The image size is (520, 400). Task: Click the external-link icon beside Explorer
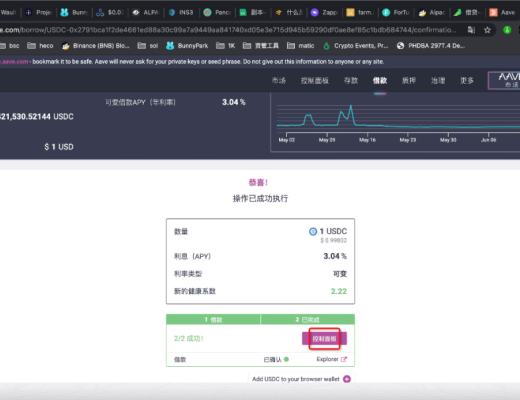344,359
